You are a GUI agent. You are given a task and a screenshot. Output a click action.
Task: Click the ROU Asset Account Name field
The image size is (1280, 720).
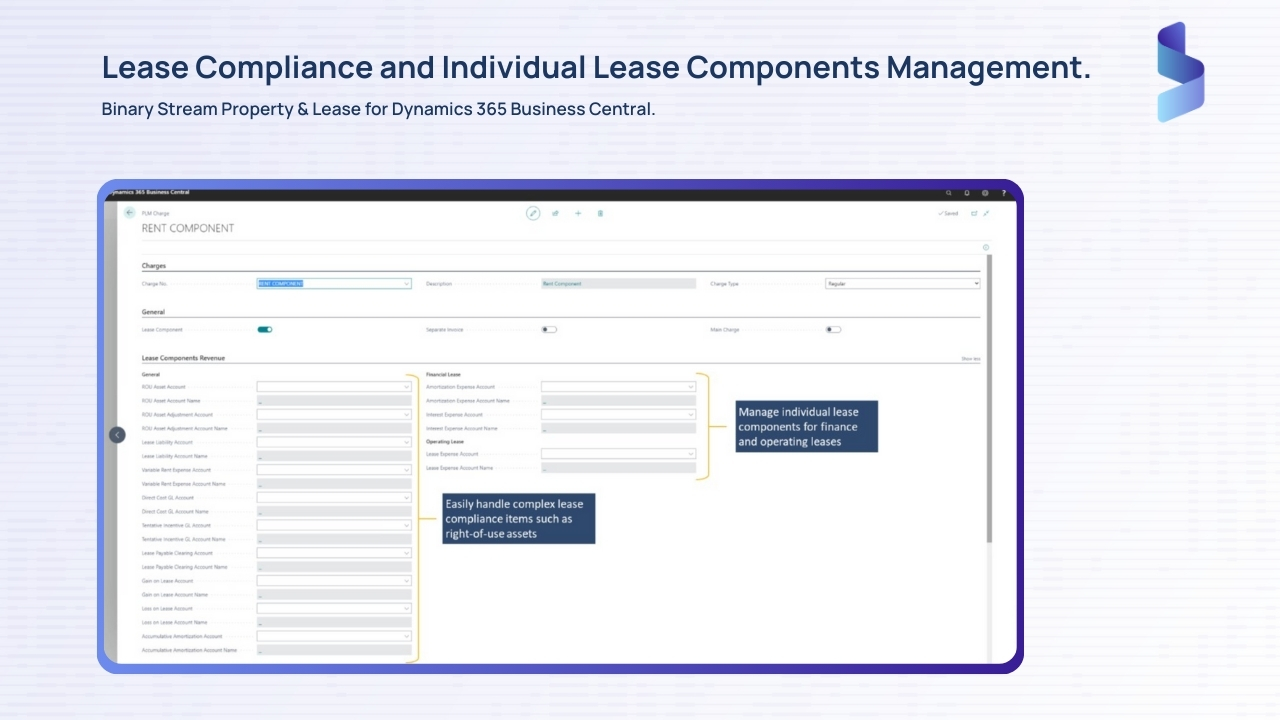point(334,401)
